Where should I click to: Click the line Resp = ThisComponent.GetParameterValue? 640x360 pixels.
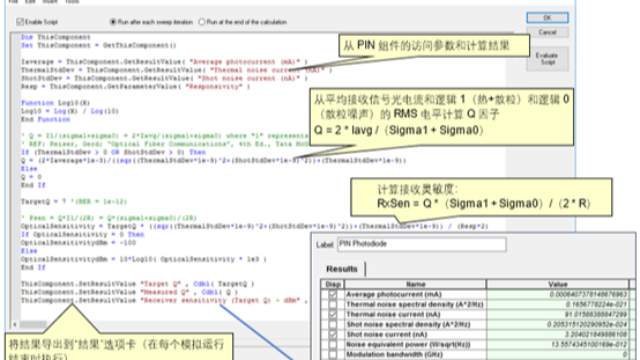pyautogui.click(x=136, y=87)
